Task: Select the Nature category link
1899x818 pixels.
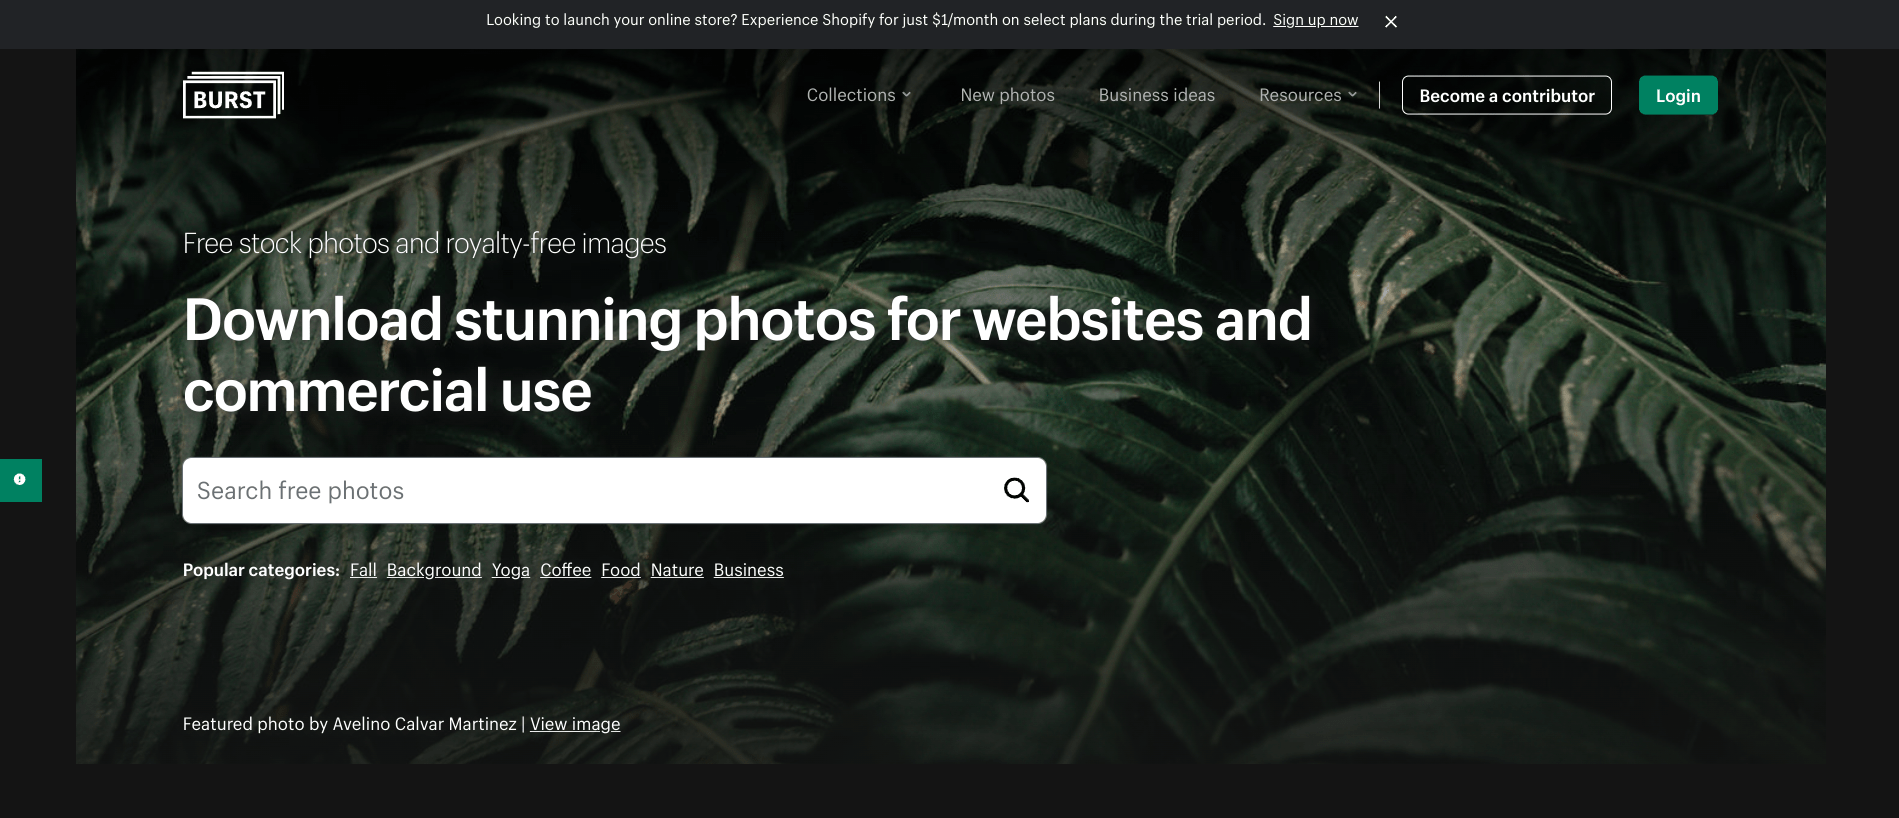Action: pos(677,570)
